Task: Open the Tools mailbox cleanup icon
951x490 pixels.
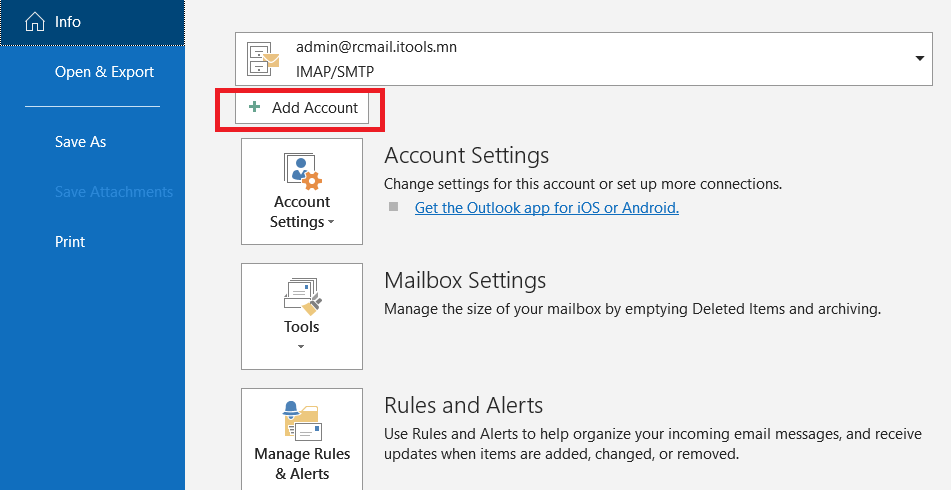Action: click(x=302, y=297)
